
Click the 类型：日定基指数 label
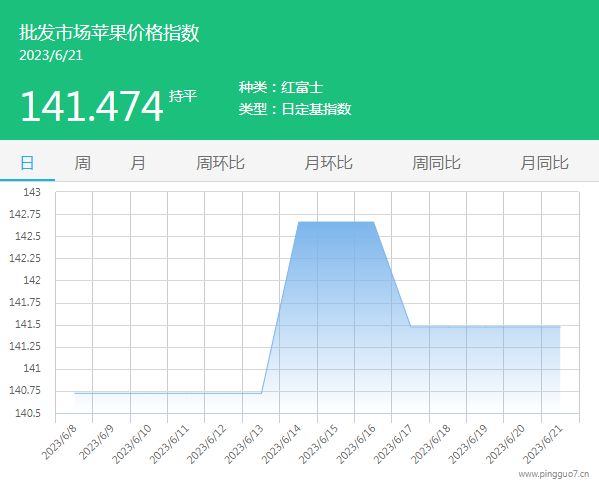point(295,109)
